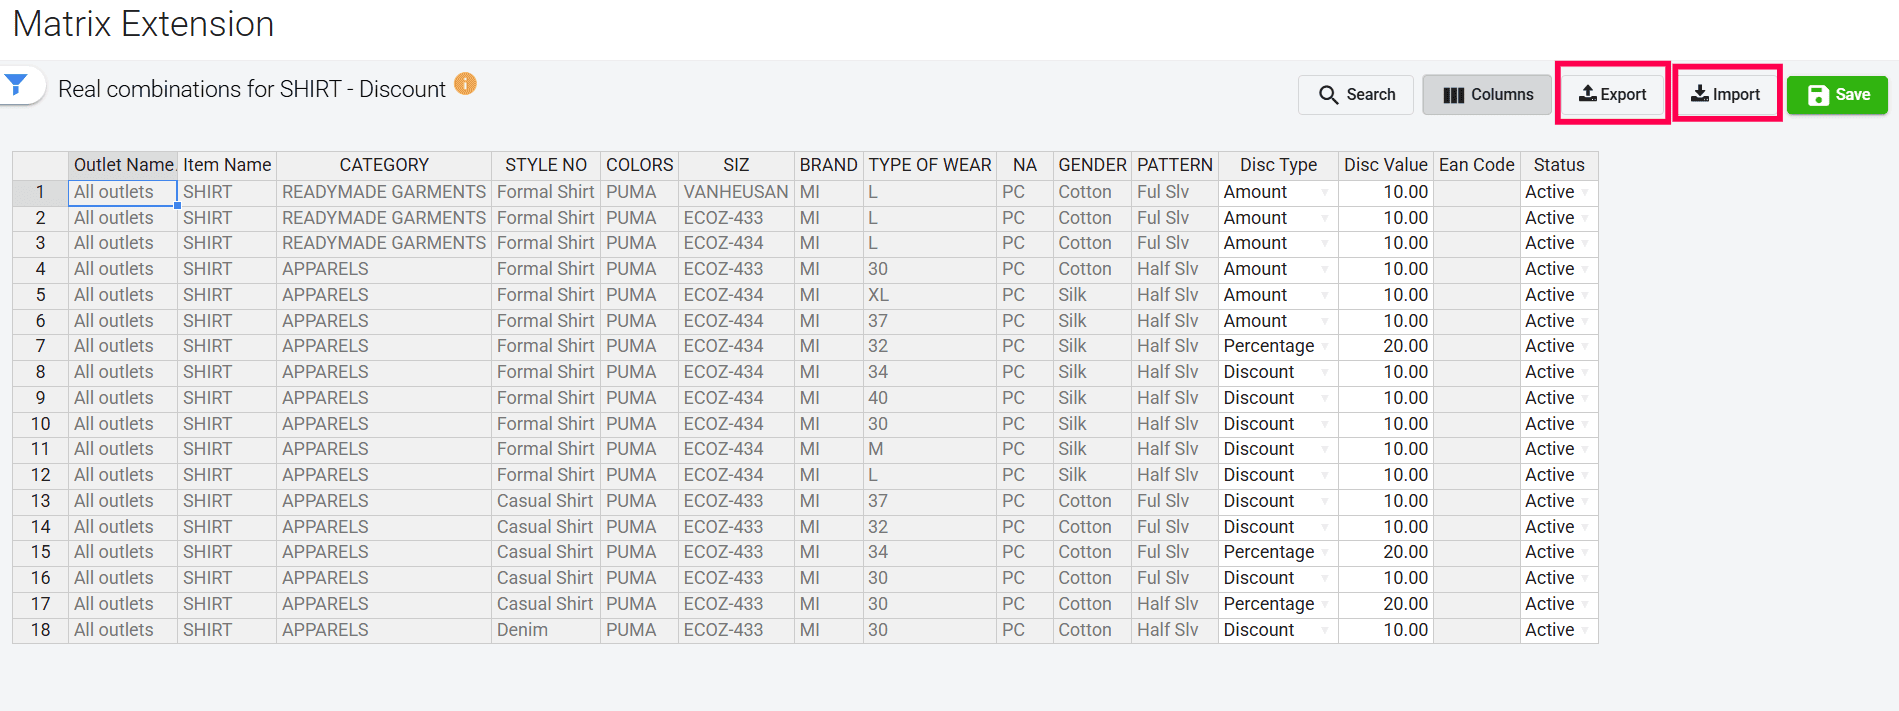Open Status dropdown in row 18

click(x=1585, y=631)
